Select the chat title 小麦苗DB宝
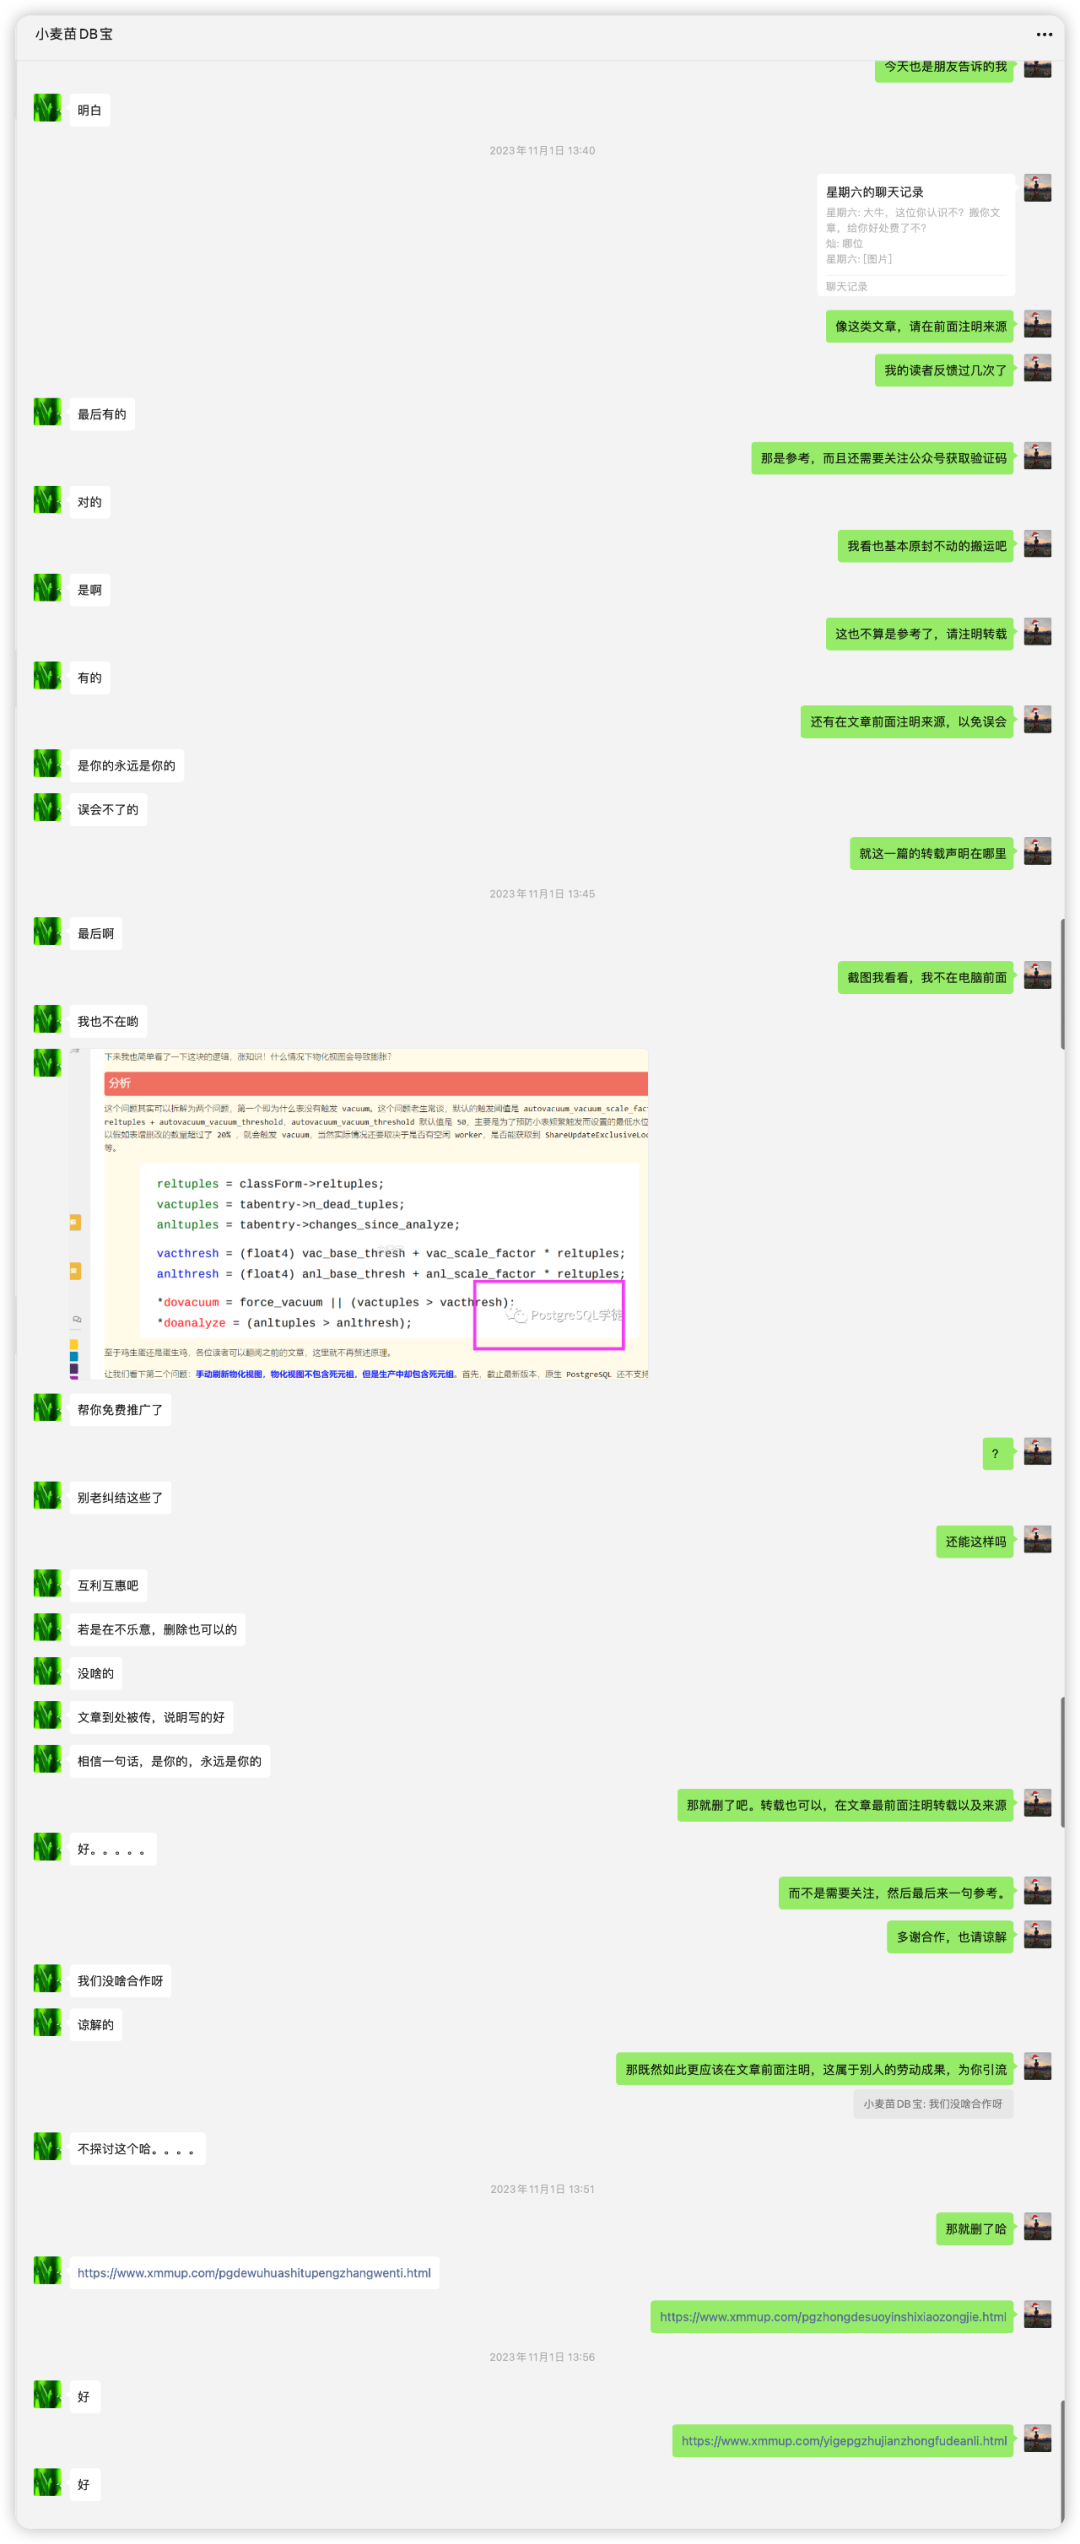This screenshot has width=1080, height=2544. click(x=74, y=34)
